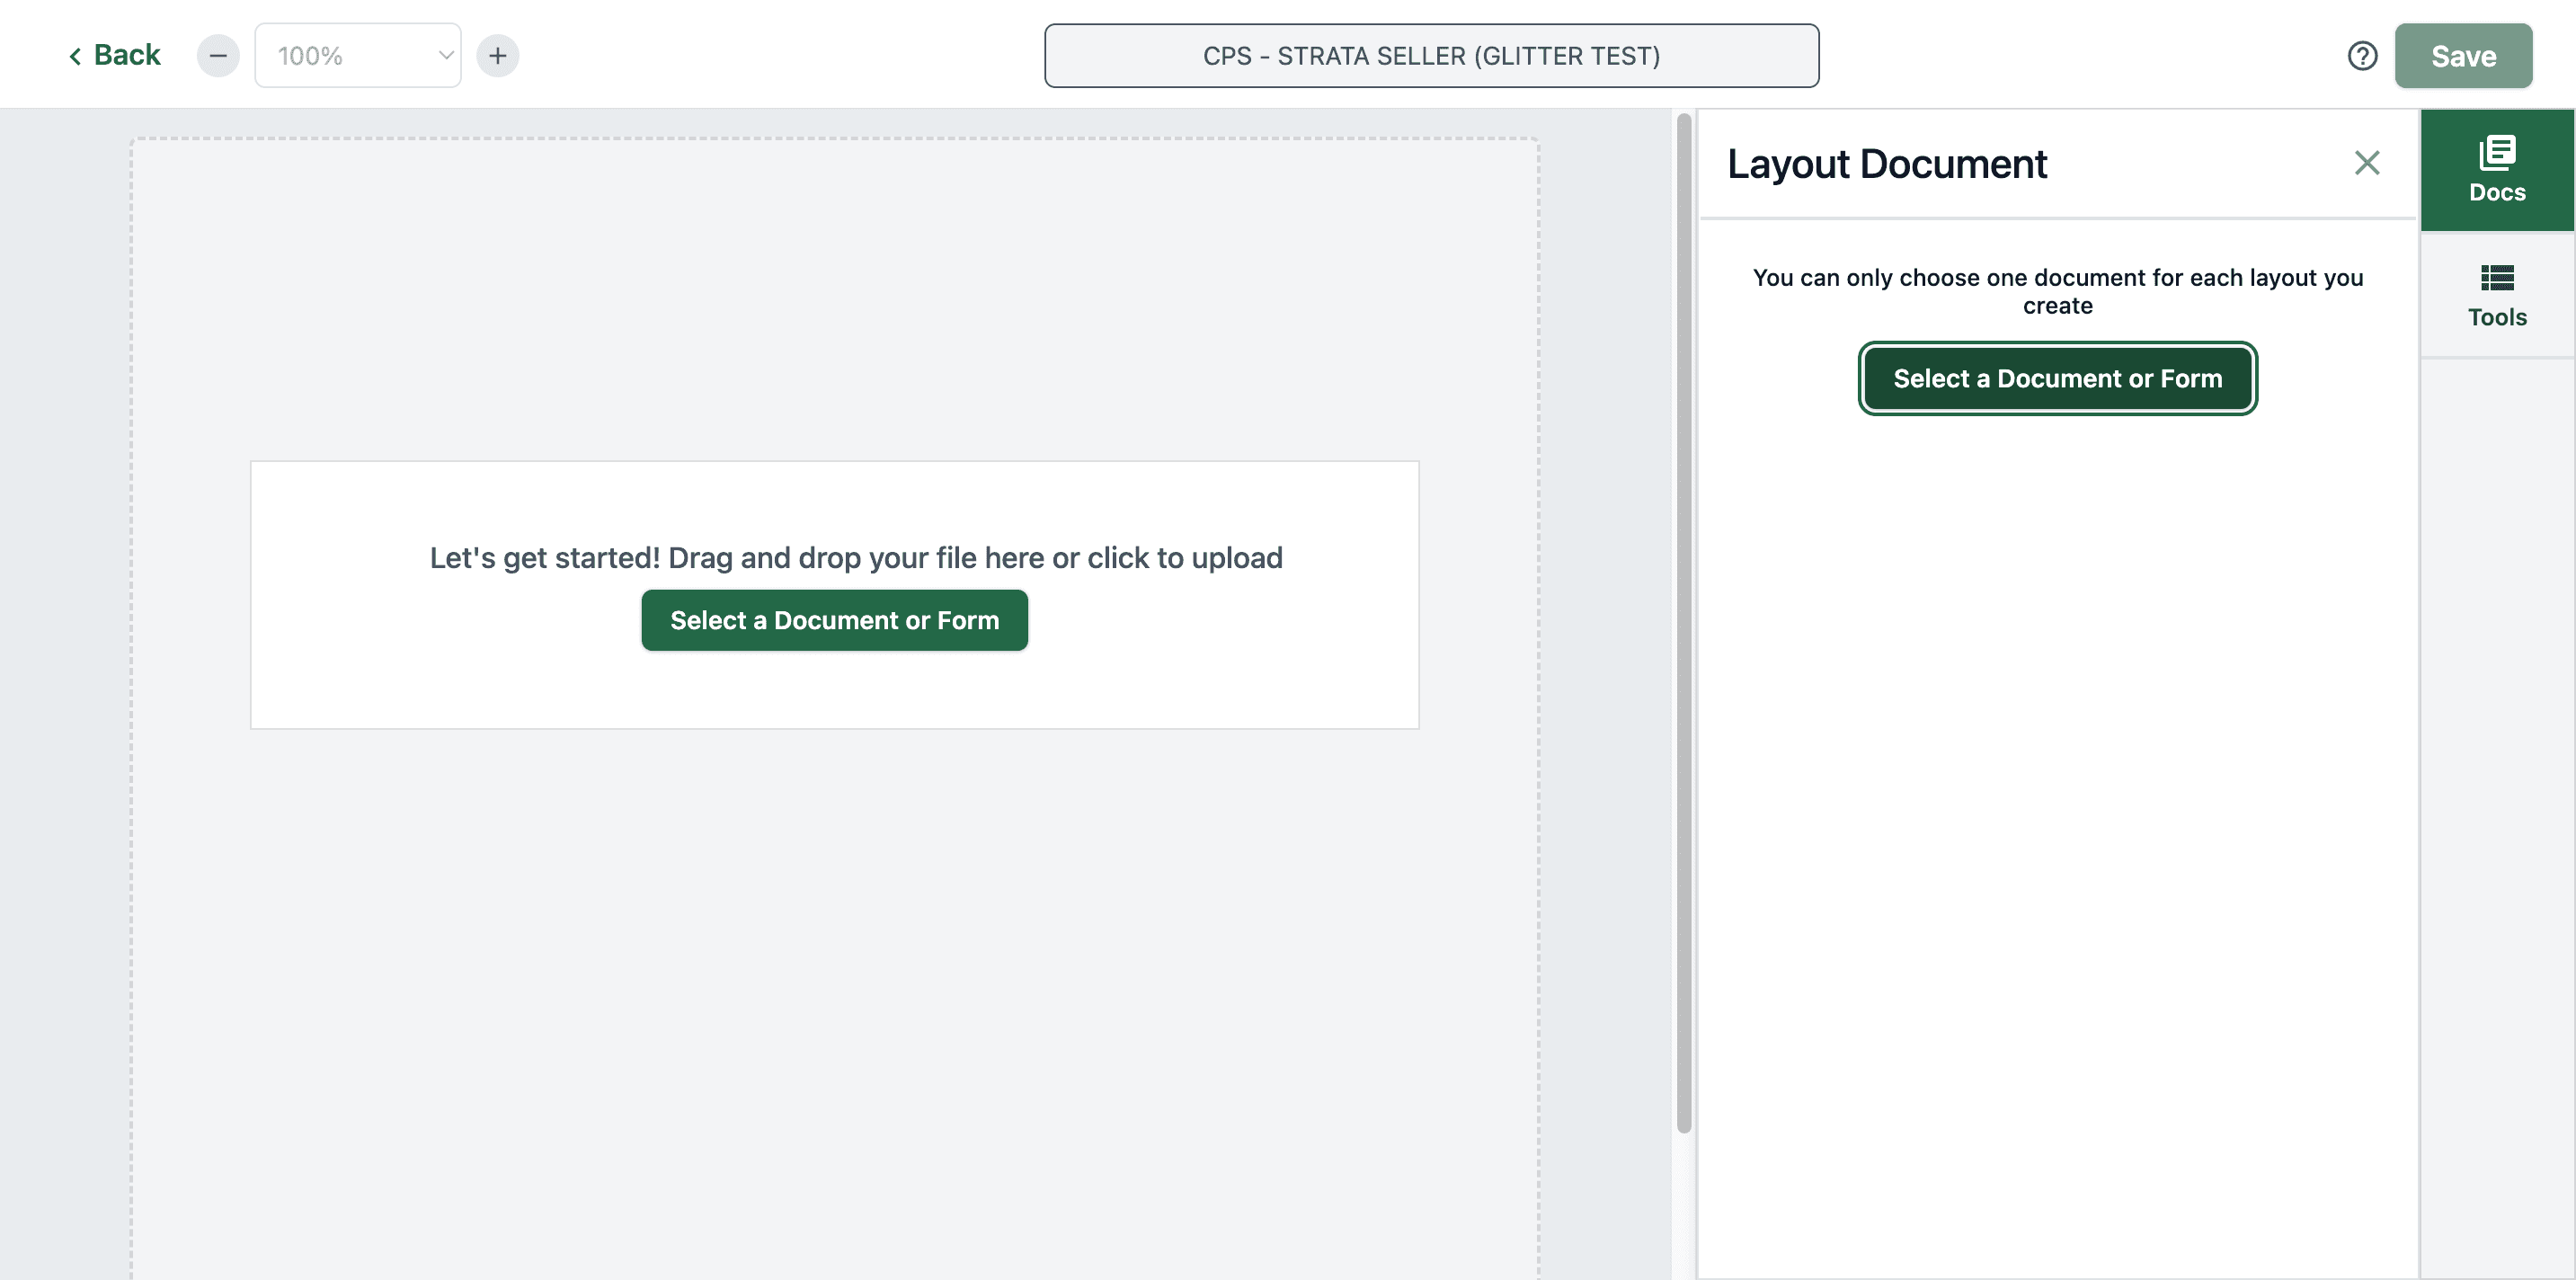Click the canvas vertical scrollbar
This screenshot has height=1280, width=2576.
pyautogui.click(x=1684, y=622)
